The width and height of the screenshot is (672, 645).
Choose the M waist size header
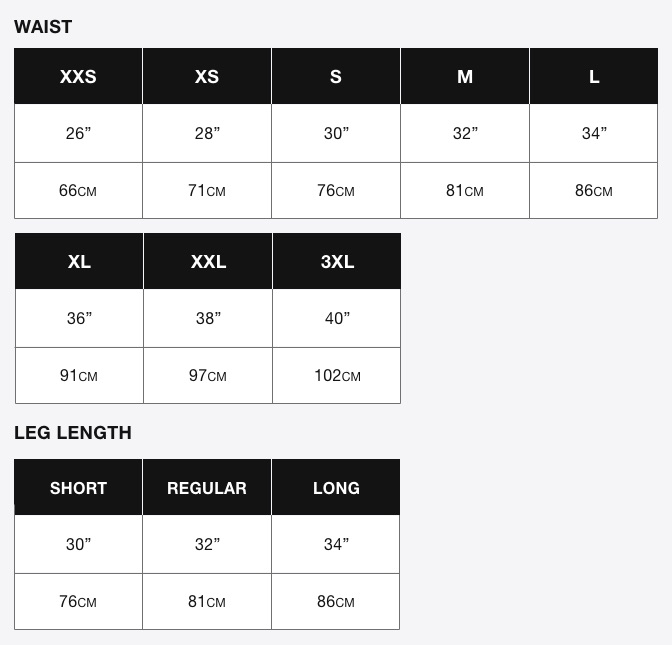(465, 76)
